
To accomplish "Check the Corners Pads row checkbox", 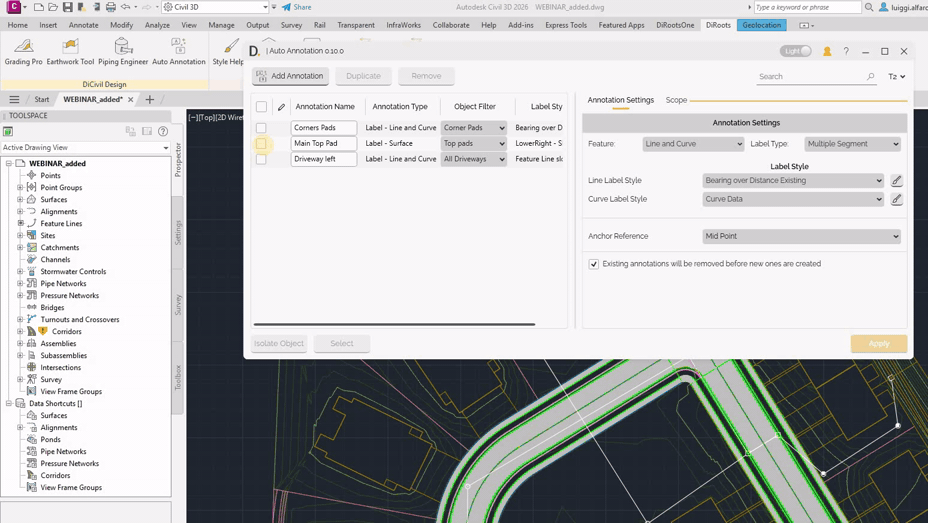I will click(x=261, y=128).
